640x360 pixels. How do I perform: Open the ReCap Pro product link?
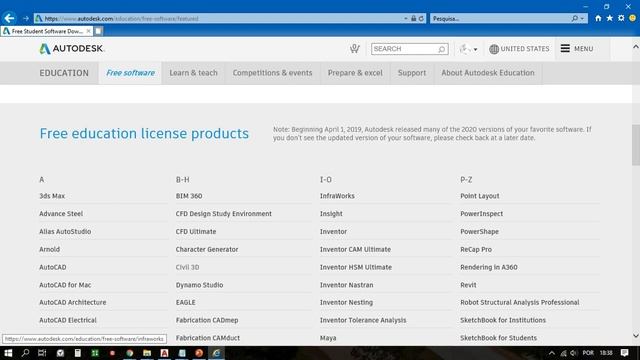[x=476, y=249]
